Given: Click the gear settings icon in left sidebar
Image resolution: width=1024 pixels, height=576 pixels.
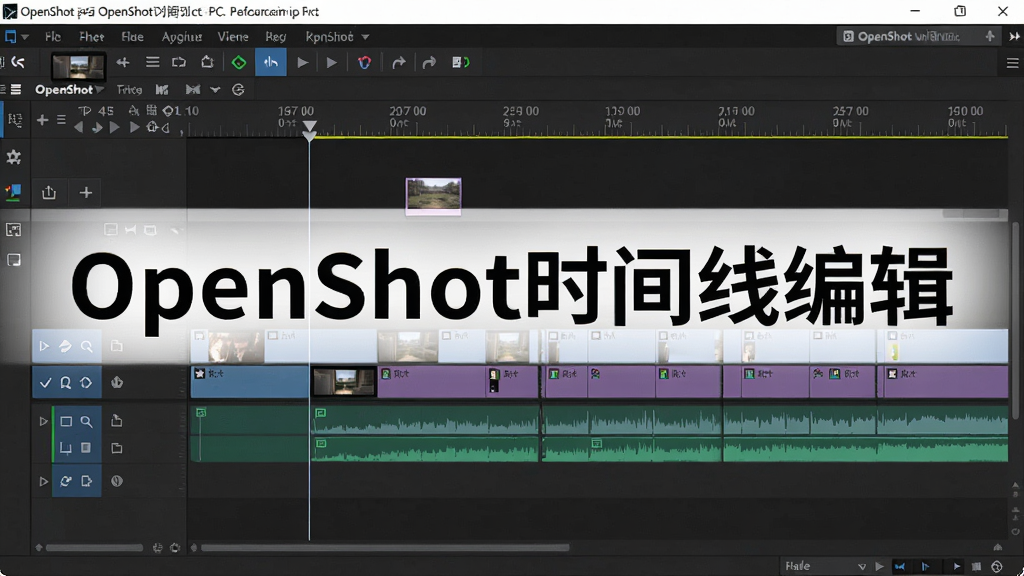Looking at the screenshot, I should tap(13, 157).
